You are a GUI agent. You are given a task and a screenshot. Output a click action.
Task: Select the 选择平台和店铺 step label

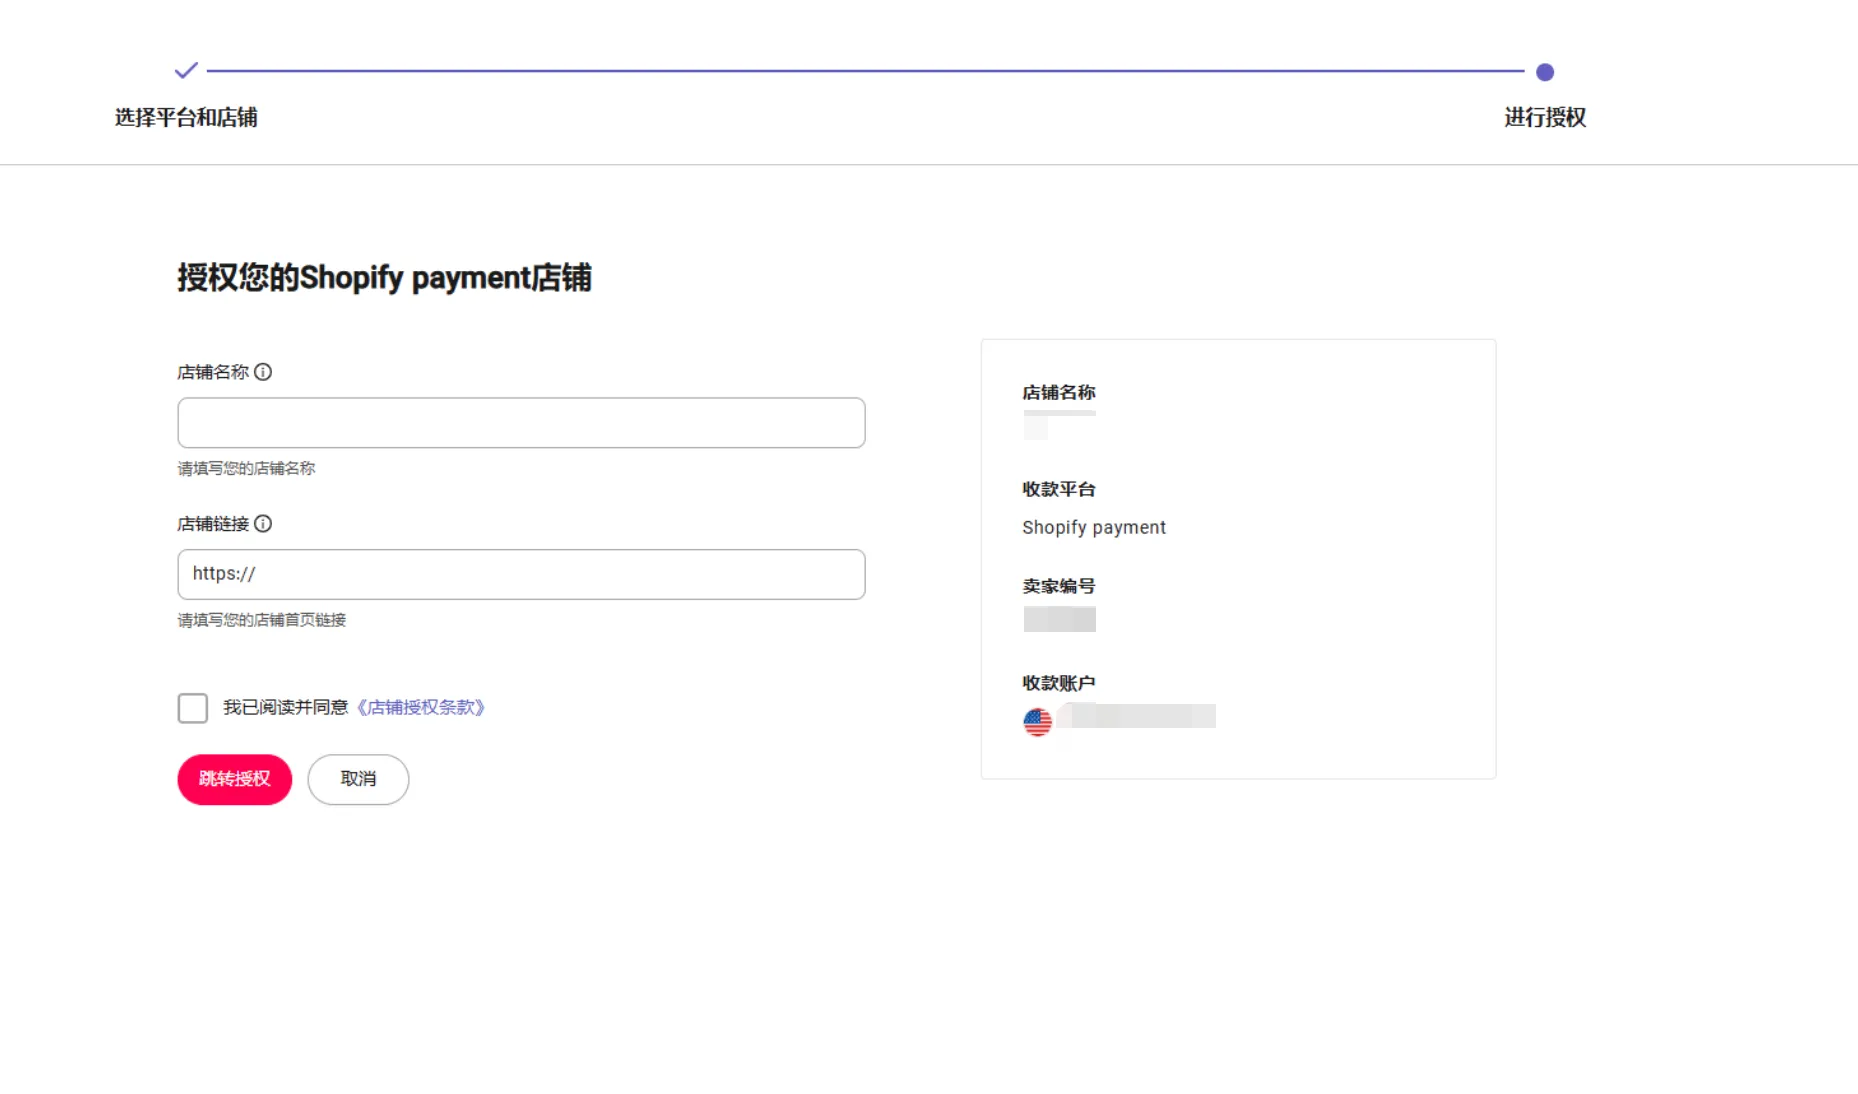click(186, 117)
